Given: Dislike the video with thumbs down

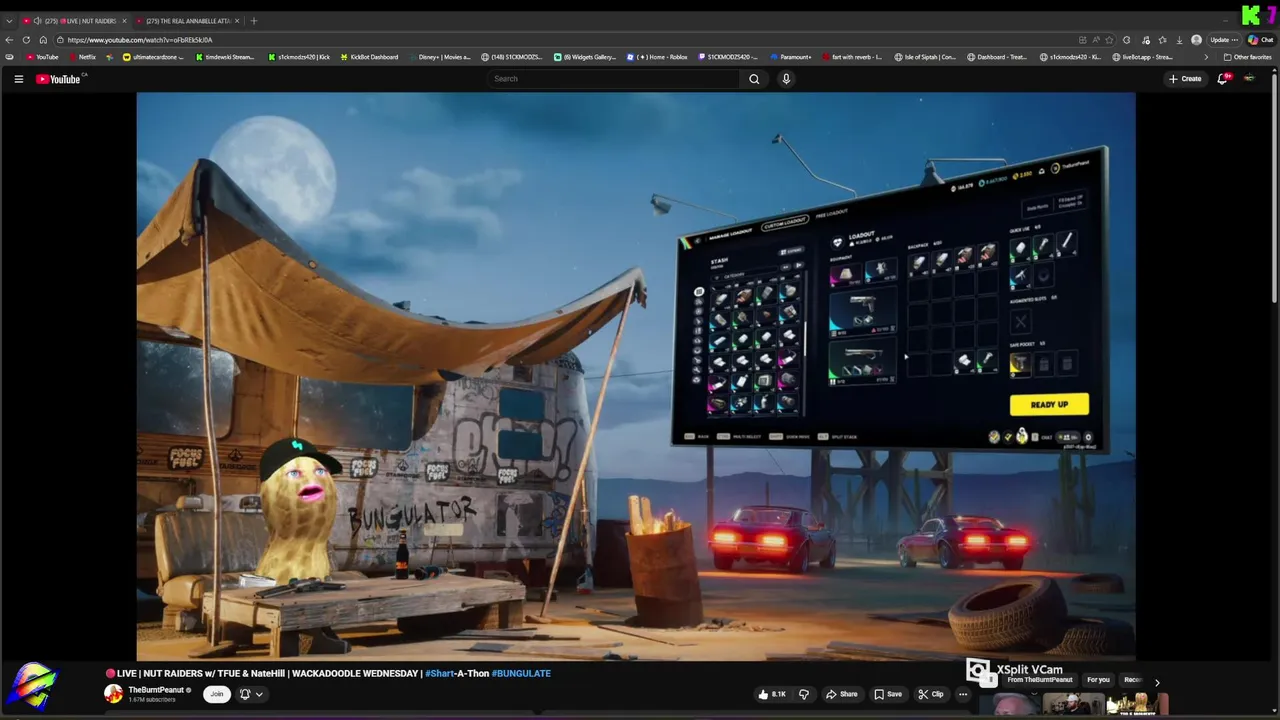Looking at the screenshot, I should (803, 694).
